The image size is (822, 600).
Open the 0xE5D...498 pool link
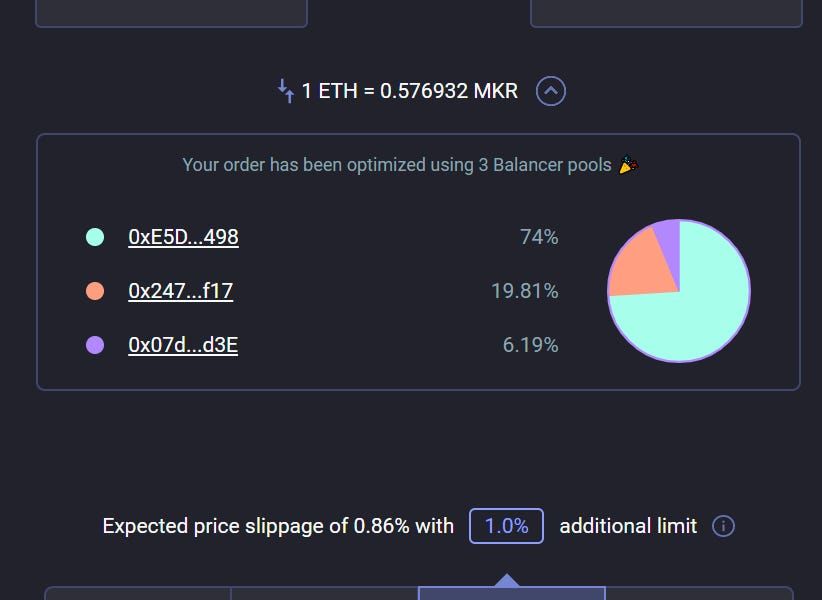coord(183,237)
